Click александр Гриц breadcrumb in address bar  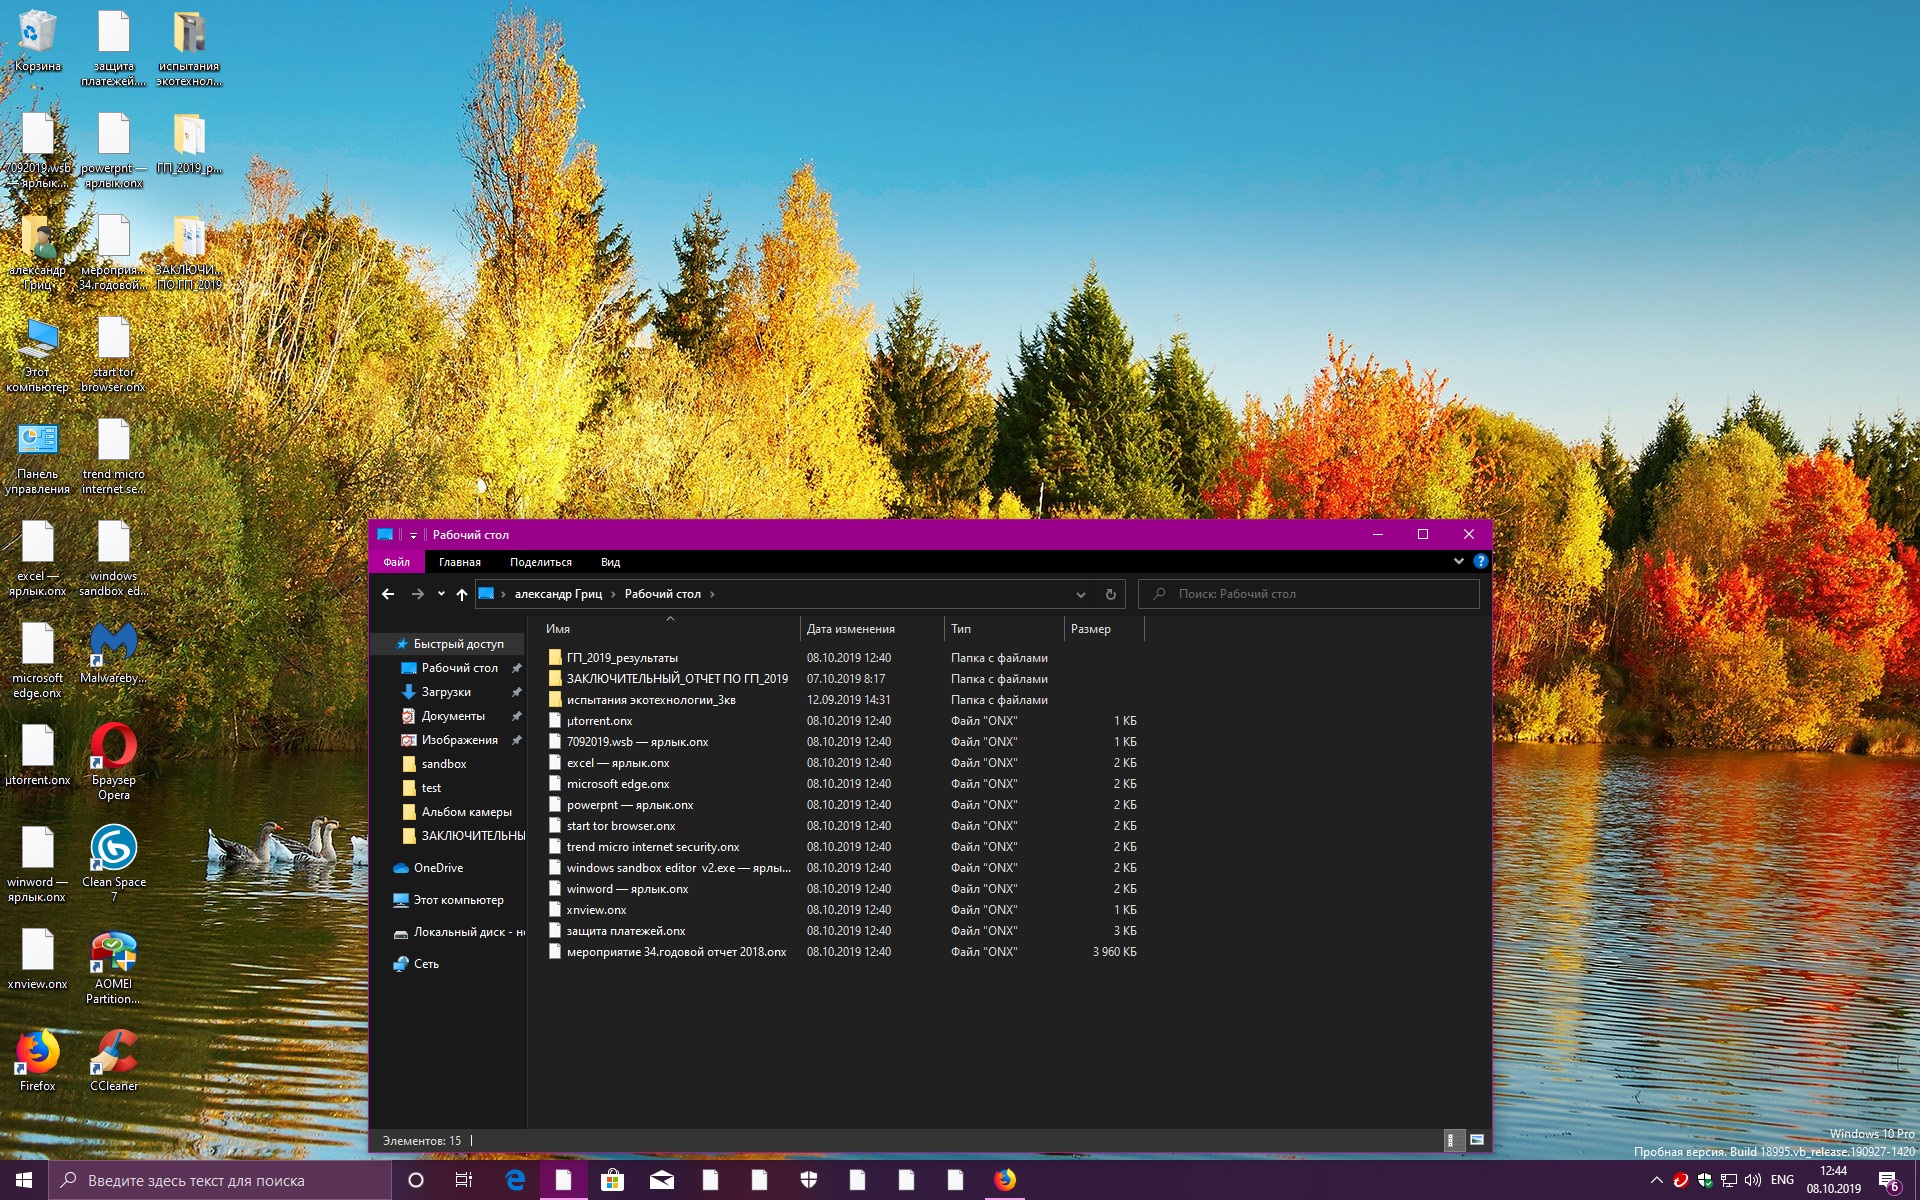pyautogui.click(x=558, y=594)
